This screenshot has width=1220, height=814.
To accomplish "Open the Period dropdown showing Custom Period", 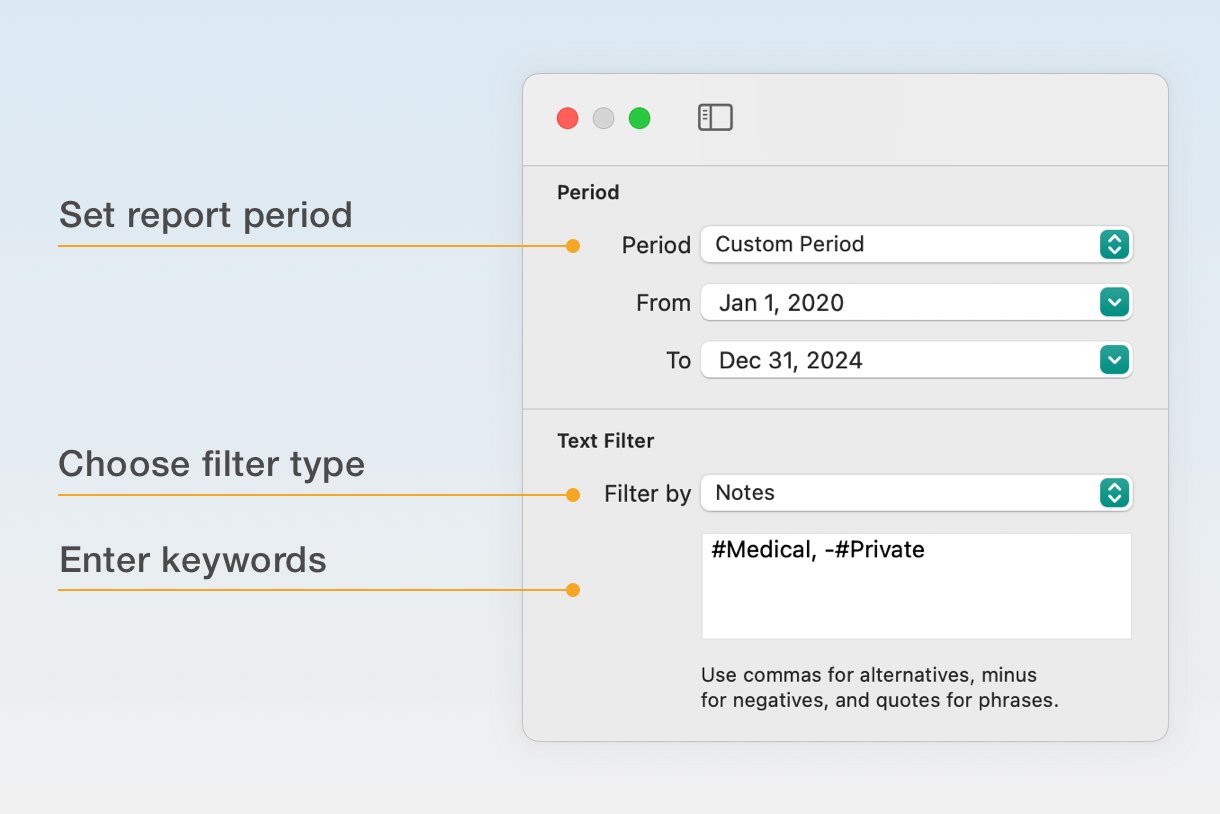I will point(916,244).
